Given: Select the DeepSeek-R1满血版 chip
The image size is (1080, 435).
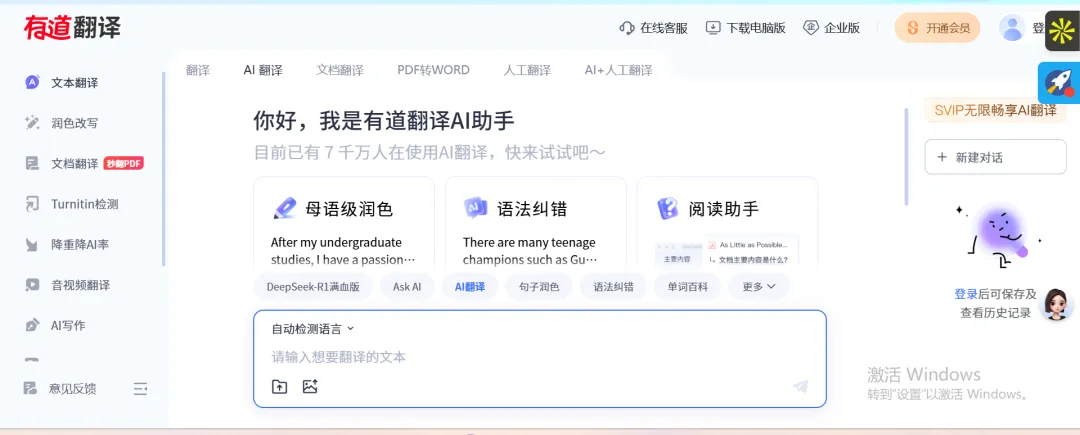Looking at the screenshot, I should point(313,286).
